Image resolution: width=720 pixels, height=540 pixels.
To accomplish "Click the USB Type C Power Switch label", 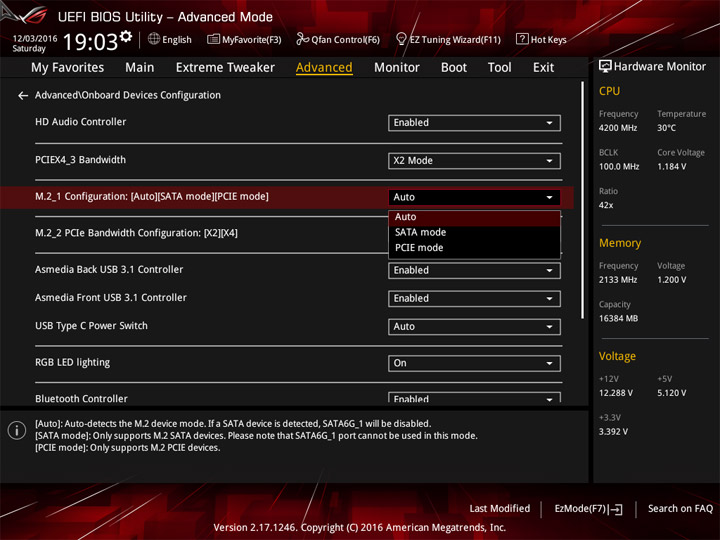I will click(91, 326).
